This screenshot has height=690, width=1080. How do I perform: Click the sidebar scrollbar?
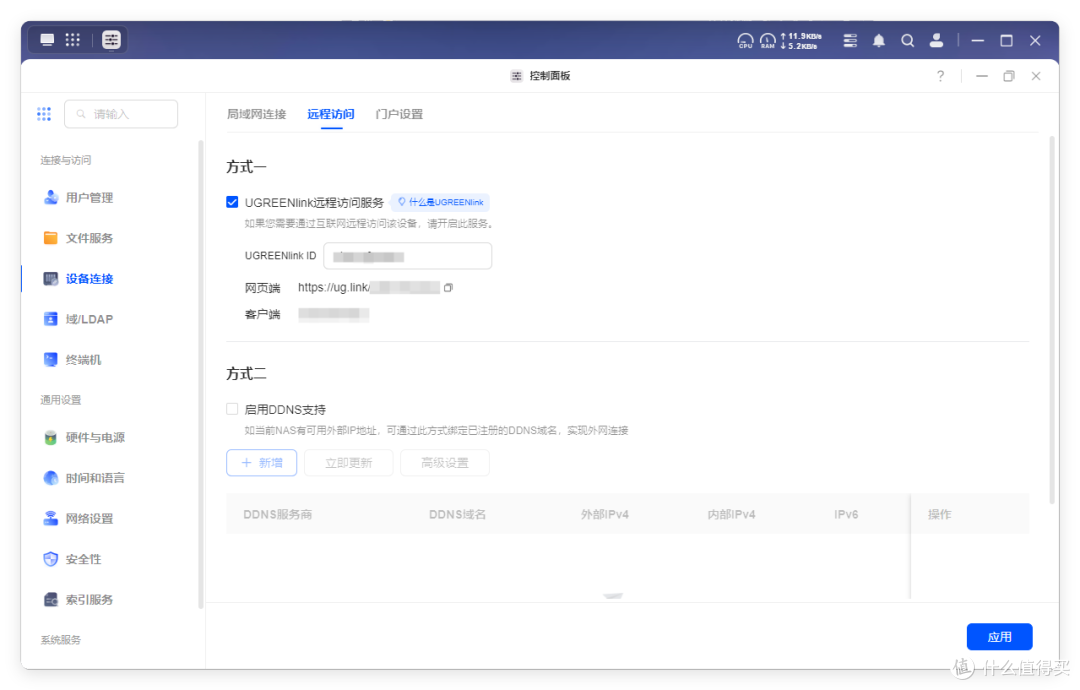pyautogui.click(x=200, y=374)
